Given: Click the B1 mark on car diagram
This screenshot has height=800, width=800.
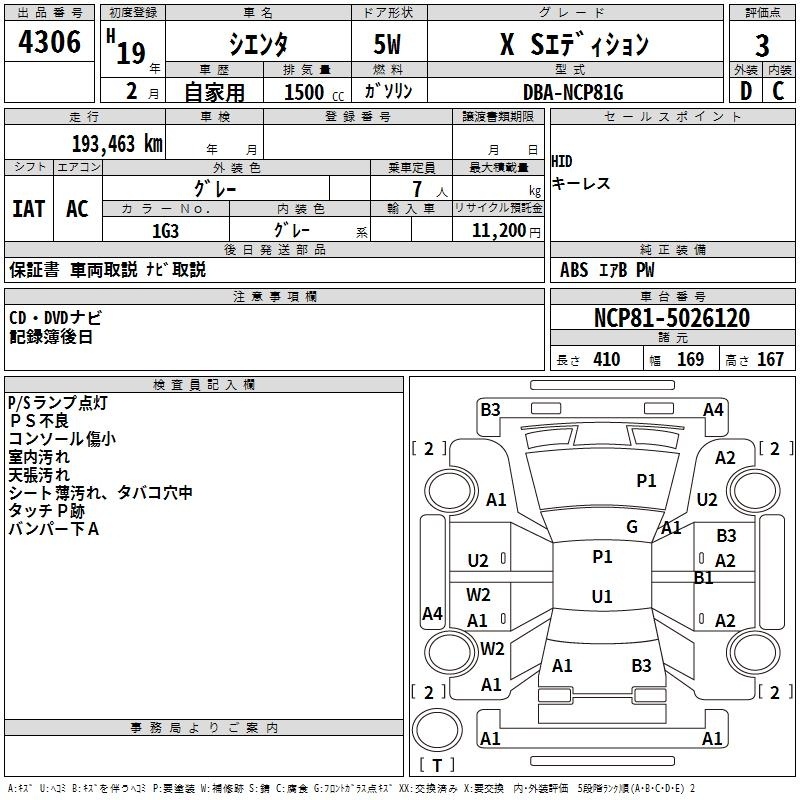Looking at the screenshot, I should [704, 578].
